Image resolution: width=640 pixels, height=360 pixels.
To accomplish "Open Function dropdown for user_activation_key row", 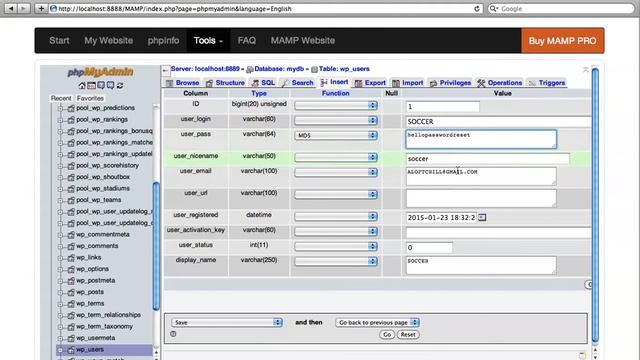I will coord(336,231).
